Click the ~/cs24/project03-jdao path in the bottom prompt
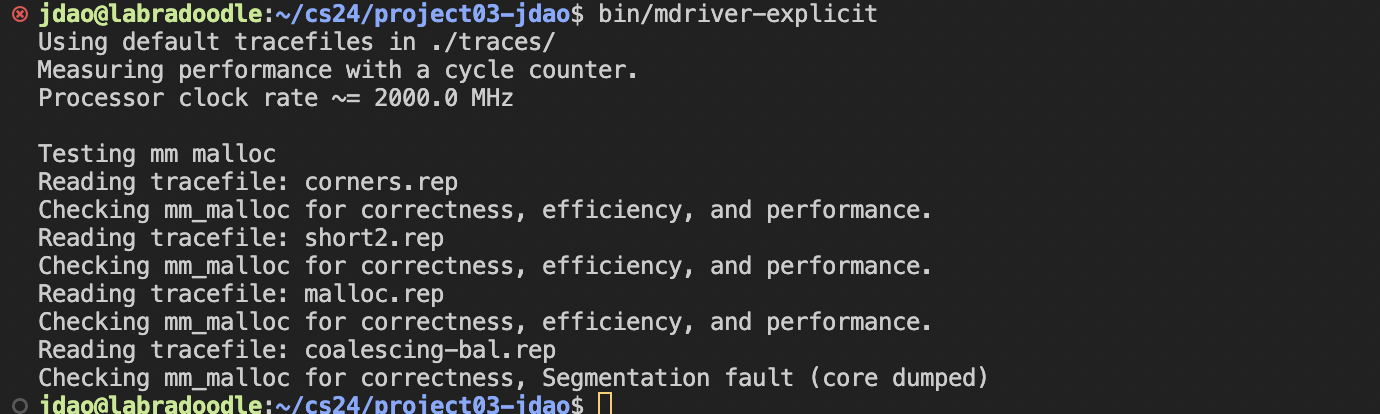Viewport: 1380px width, 414px height. [416, 406]
